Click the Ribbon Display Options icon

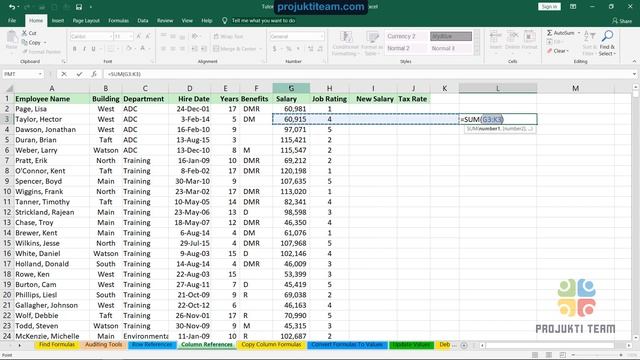click(573, 7)
